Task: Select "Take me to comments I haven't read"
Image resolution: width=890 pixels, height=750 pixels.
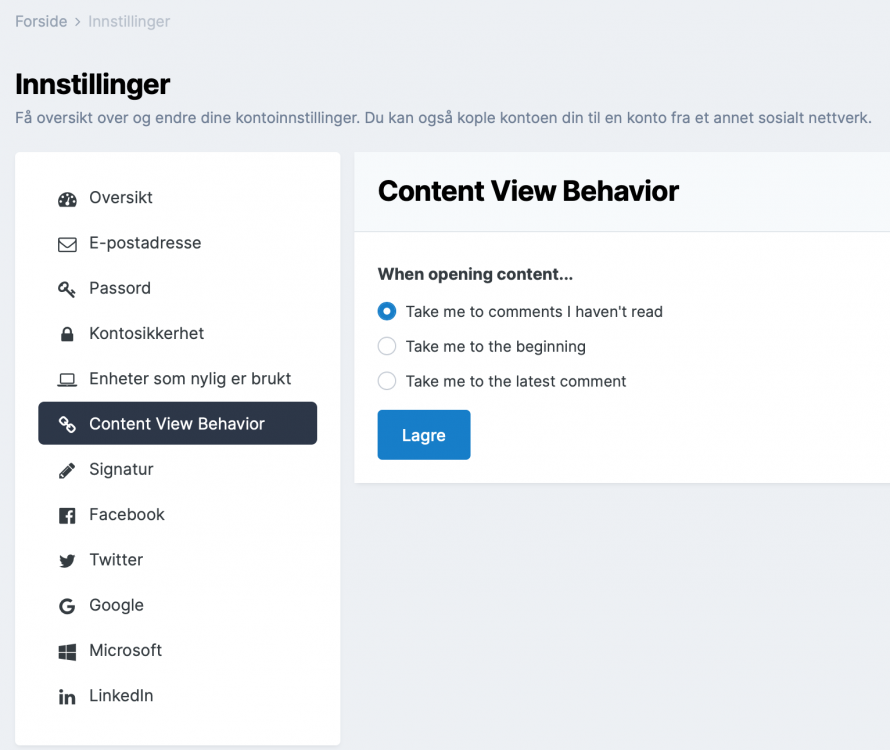Action: 387,312
